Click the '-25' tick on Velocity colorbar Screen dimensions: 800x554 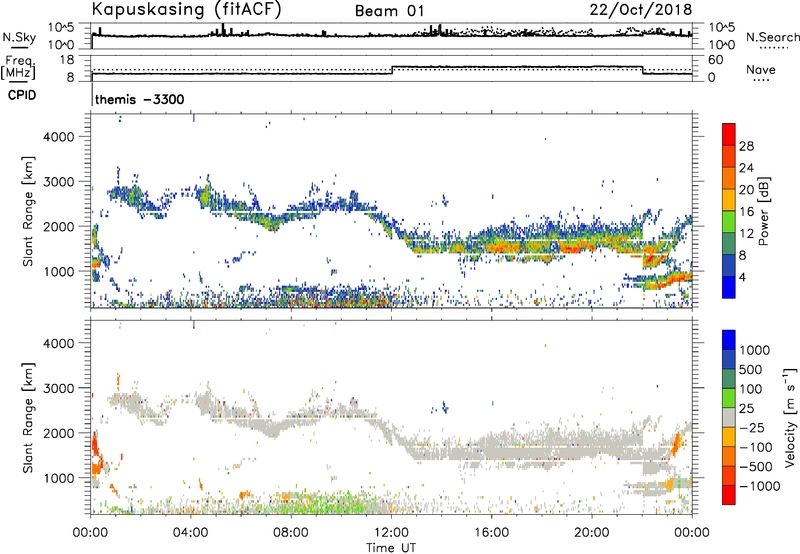752,427
